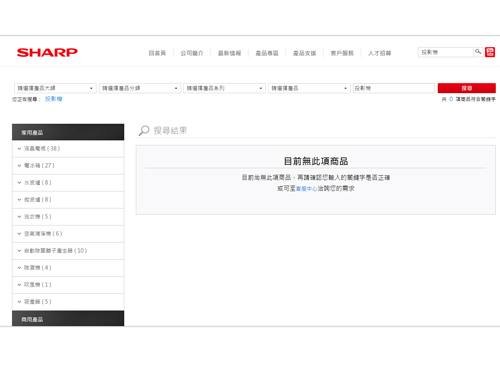The width and height of the screenshot is (500, 375).
Task: Click the SHARP logo
Action: click(x=47, y=52)
